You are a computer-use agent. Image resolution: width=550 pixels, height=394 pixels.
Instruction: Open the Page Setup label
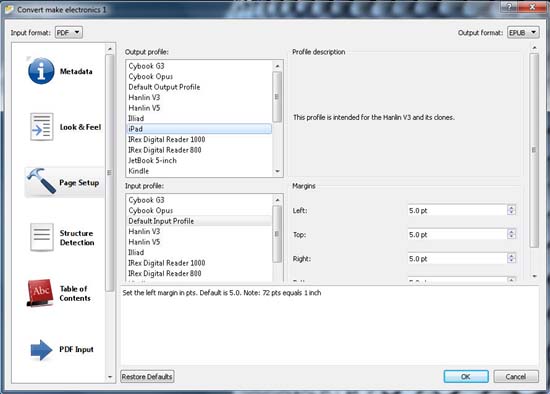(x=79, y=183)
